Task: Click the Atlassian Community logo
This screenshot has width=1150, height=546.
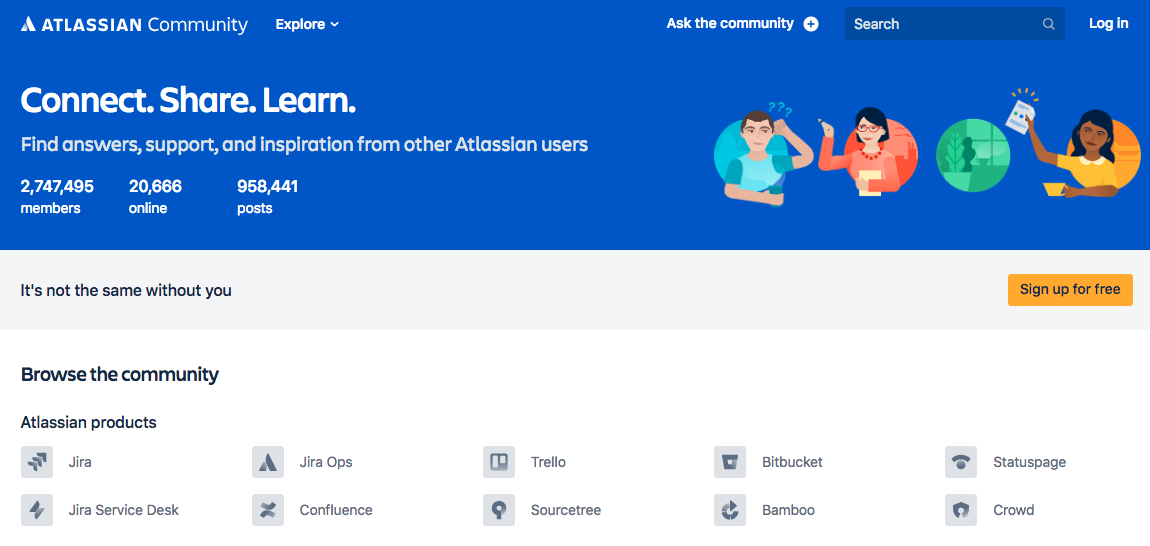Action: 134,24
